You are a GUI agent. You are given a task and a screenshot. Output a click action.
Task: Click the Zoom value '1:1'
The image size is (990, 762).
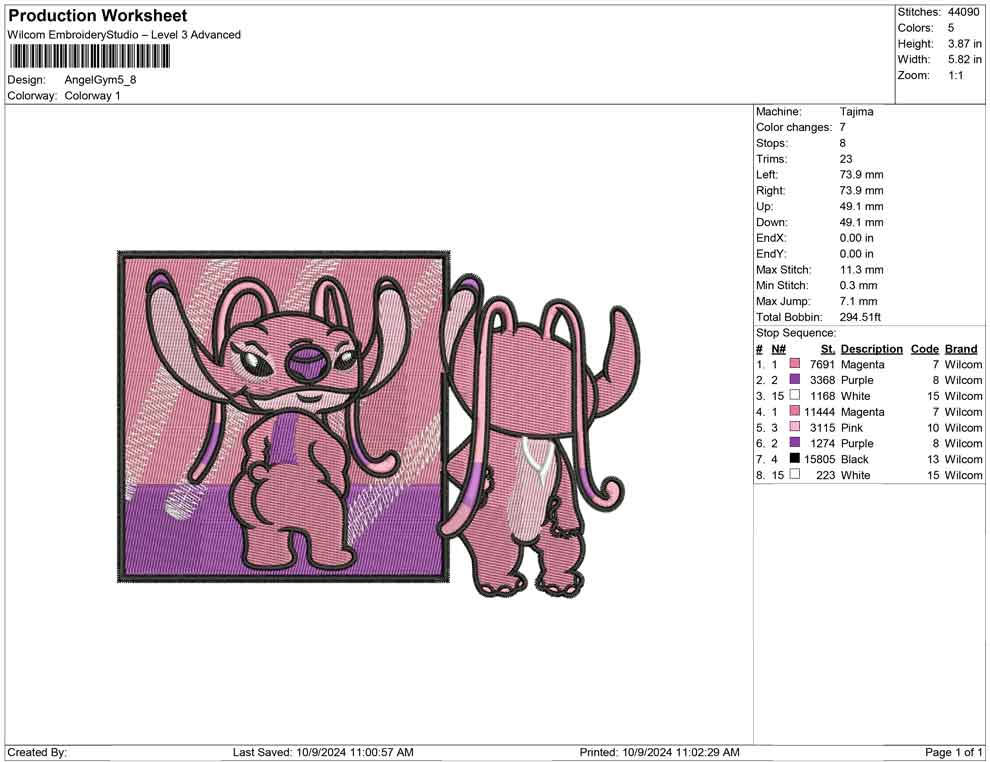point(956,75)
